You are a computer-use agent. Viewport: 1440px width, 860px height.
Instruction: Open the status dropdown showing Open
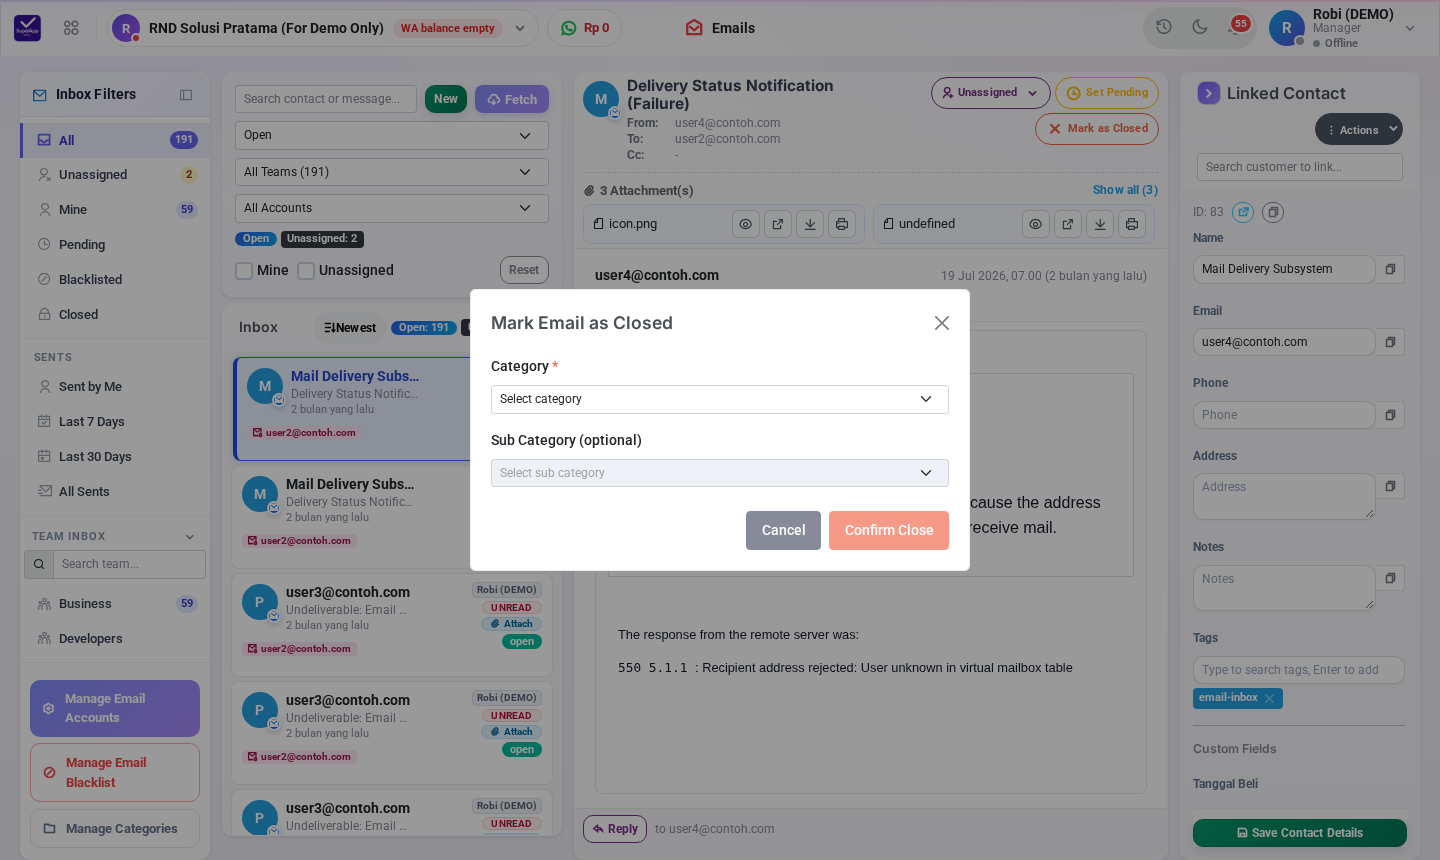click(392, 136)
